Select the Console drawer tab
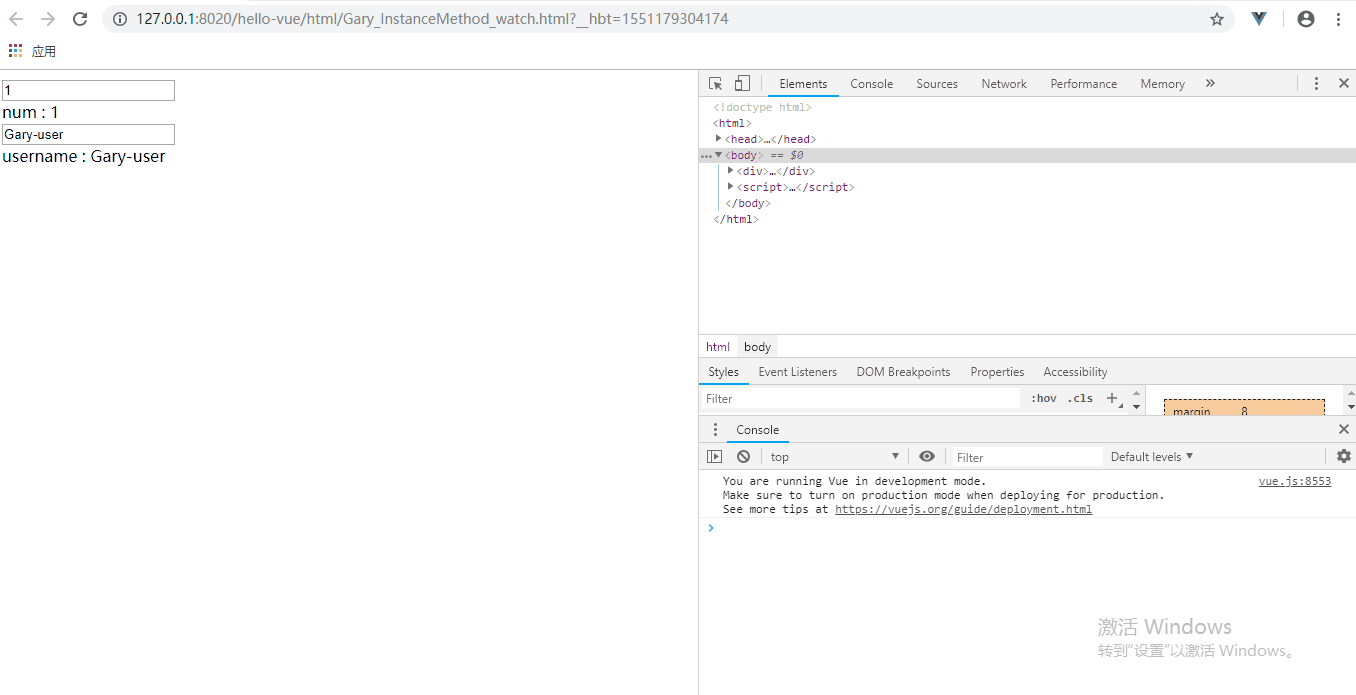The width and height of the screenshot is (1356, 695). tap(757, 430)
